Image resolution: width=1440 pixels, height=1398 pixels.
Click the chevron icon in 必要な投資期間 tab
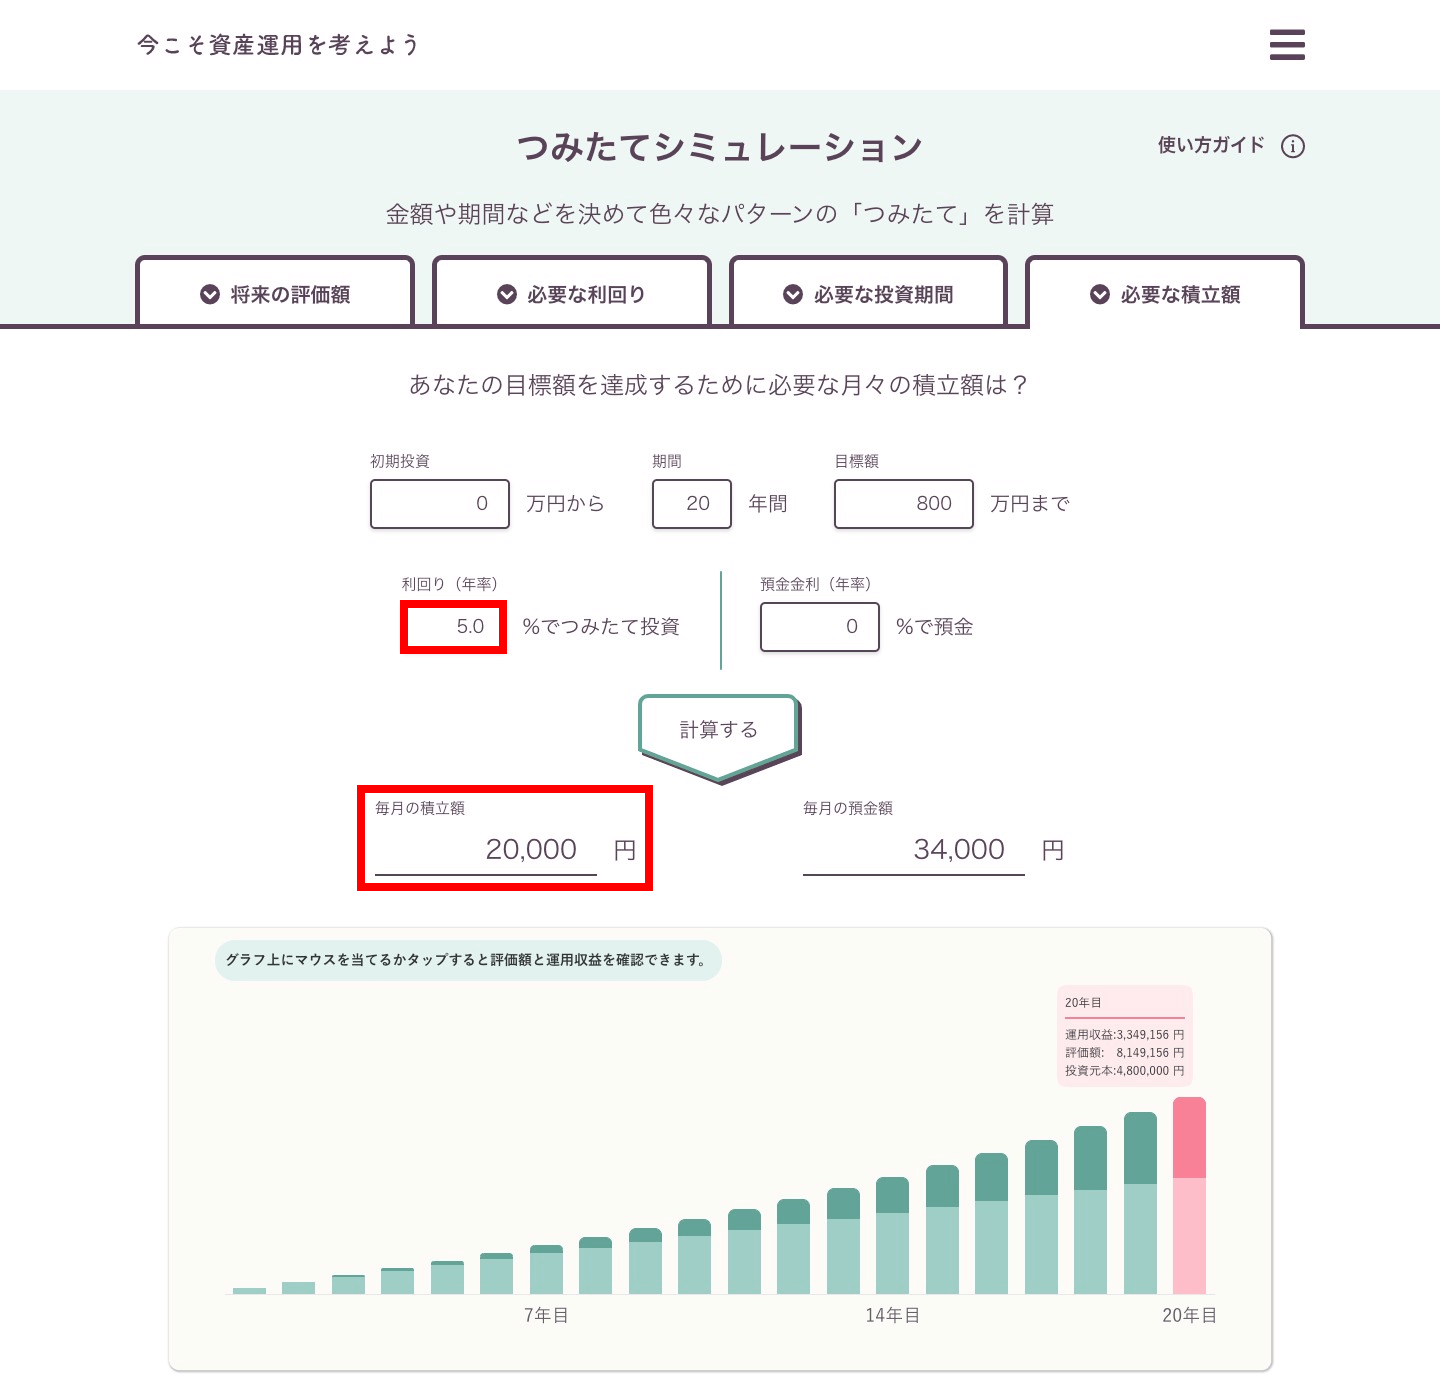tap(793, 294)
